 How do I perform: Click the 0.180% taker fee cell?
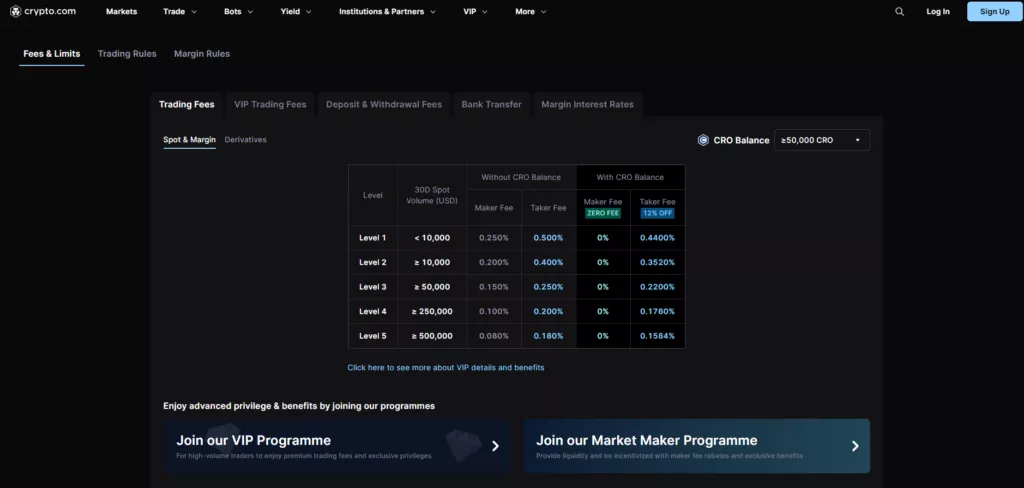tap(549, 336)
